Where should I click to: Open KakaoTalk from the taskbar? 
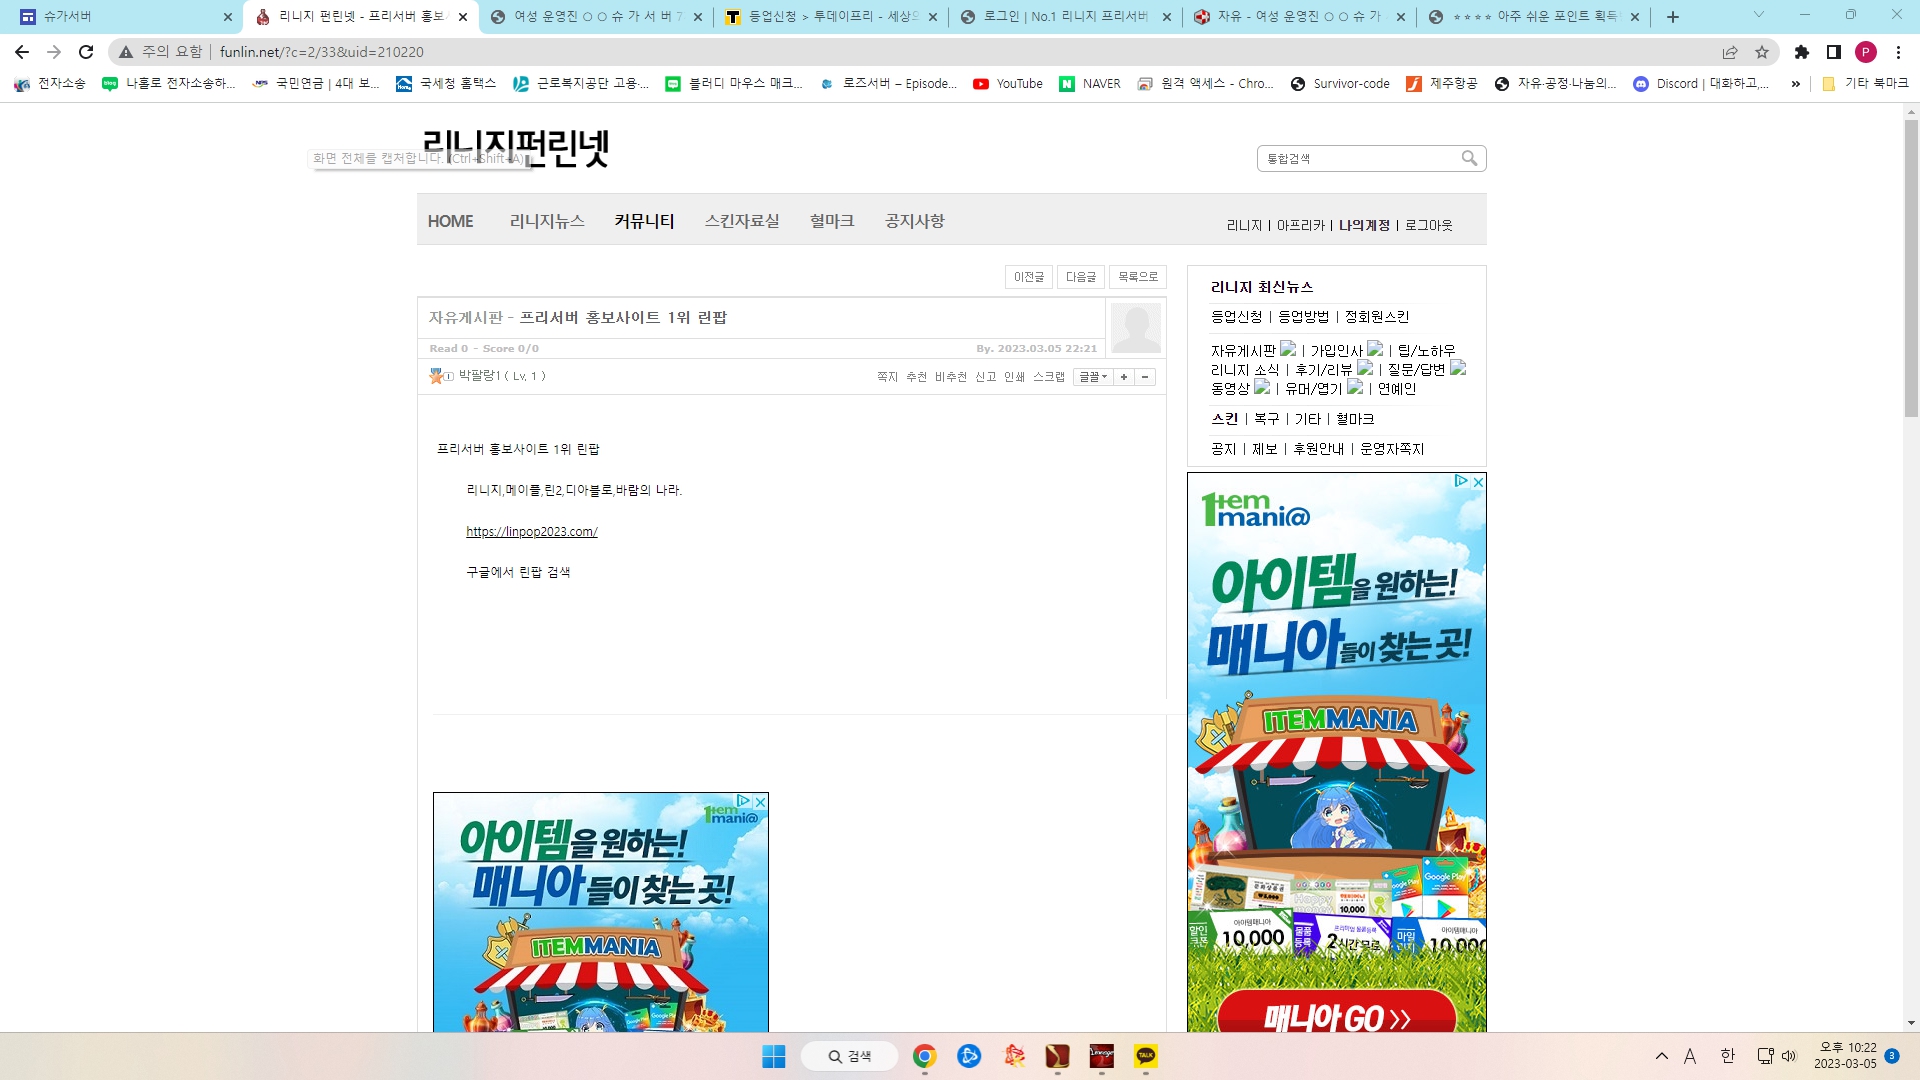click(1146, 1056)
